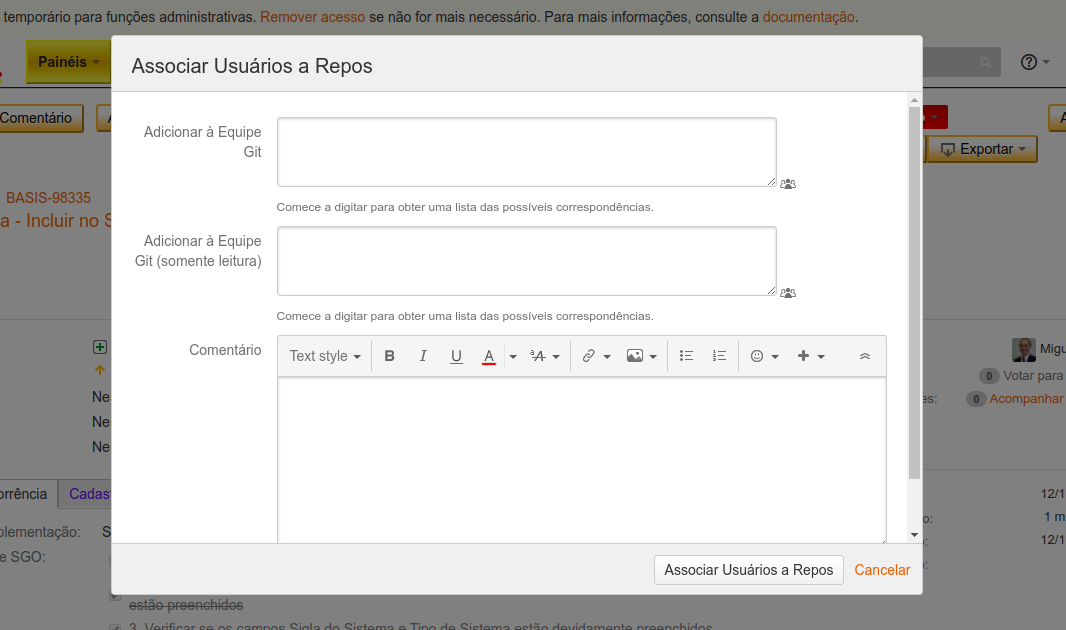Toggle bold formatting in comment editor
This screenshot has width=1066, height=630.
(390, 356)
